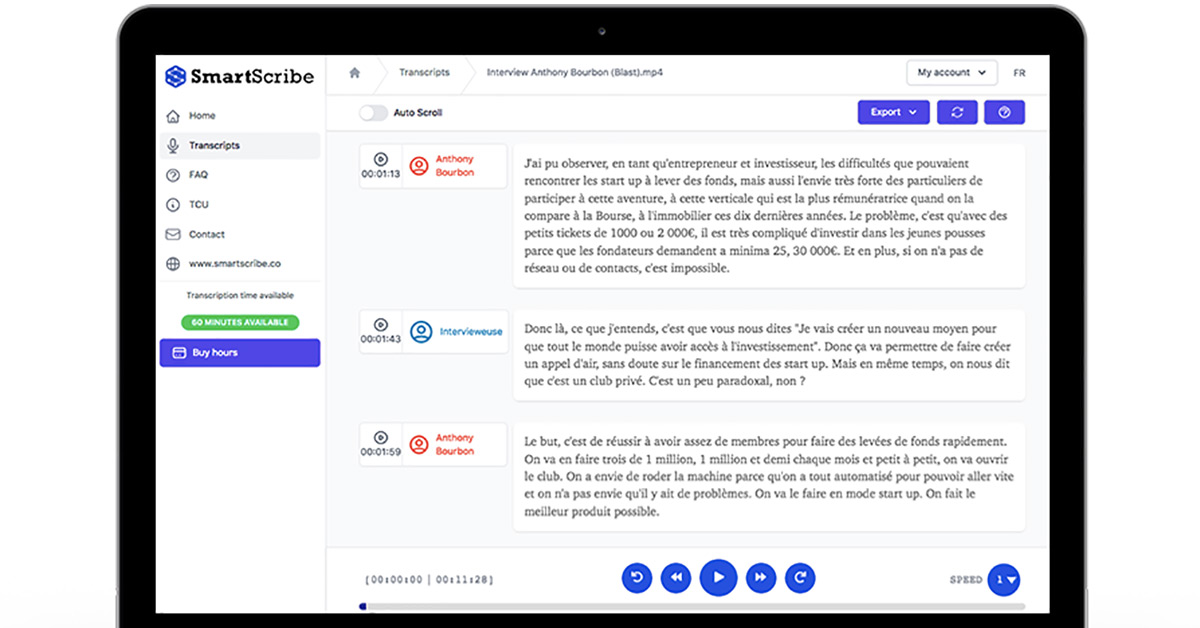Click the restart playback button

[637, 577]
